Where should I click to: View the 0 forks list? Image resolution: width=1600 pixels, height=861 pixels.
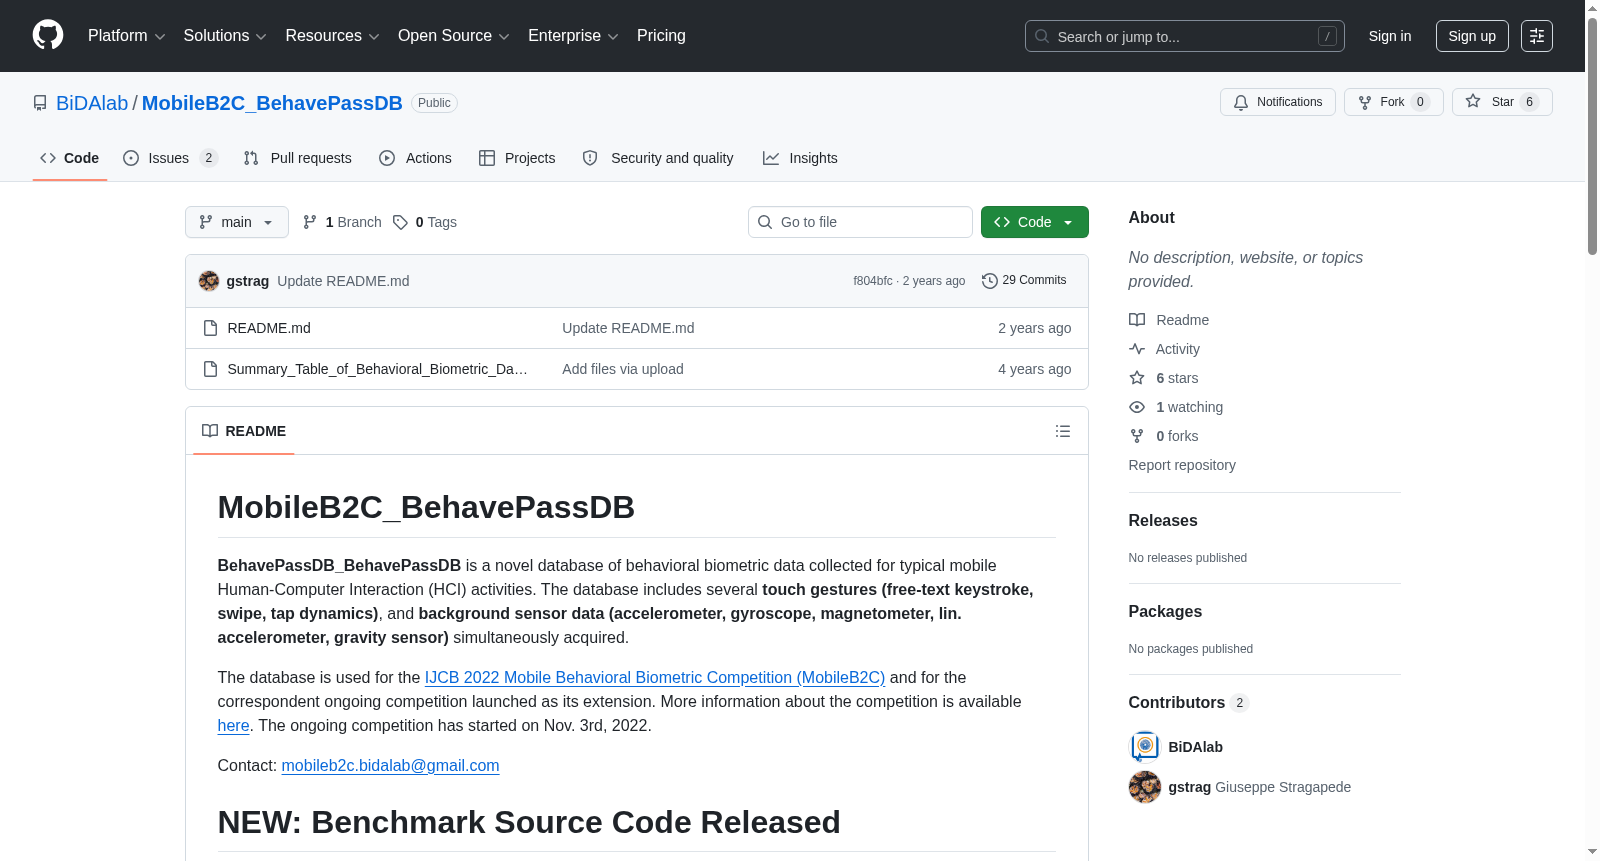[x=1164, y=436]
